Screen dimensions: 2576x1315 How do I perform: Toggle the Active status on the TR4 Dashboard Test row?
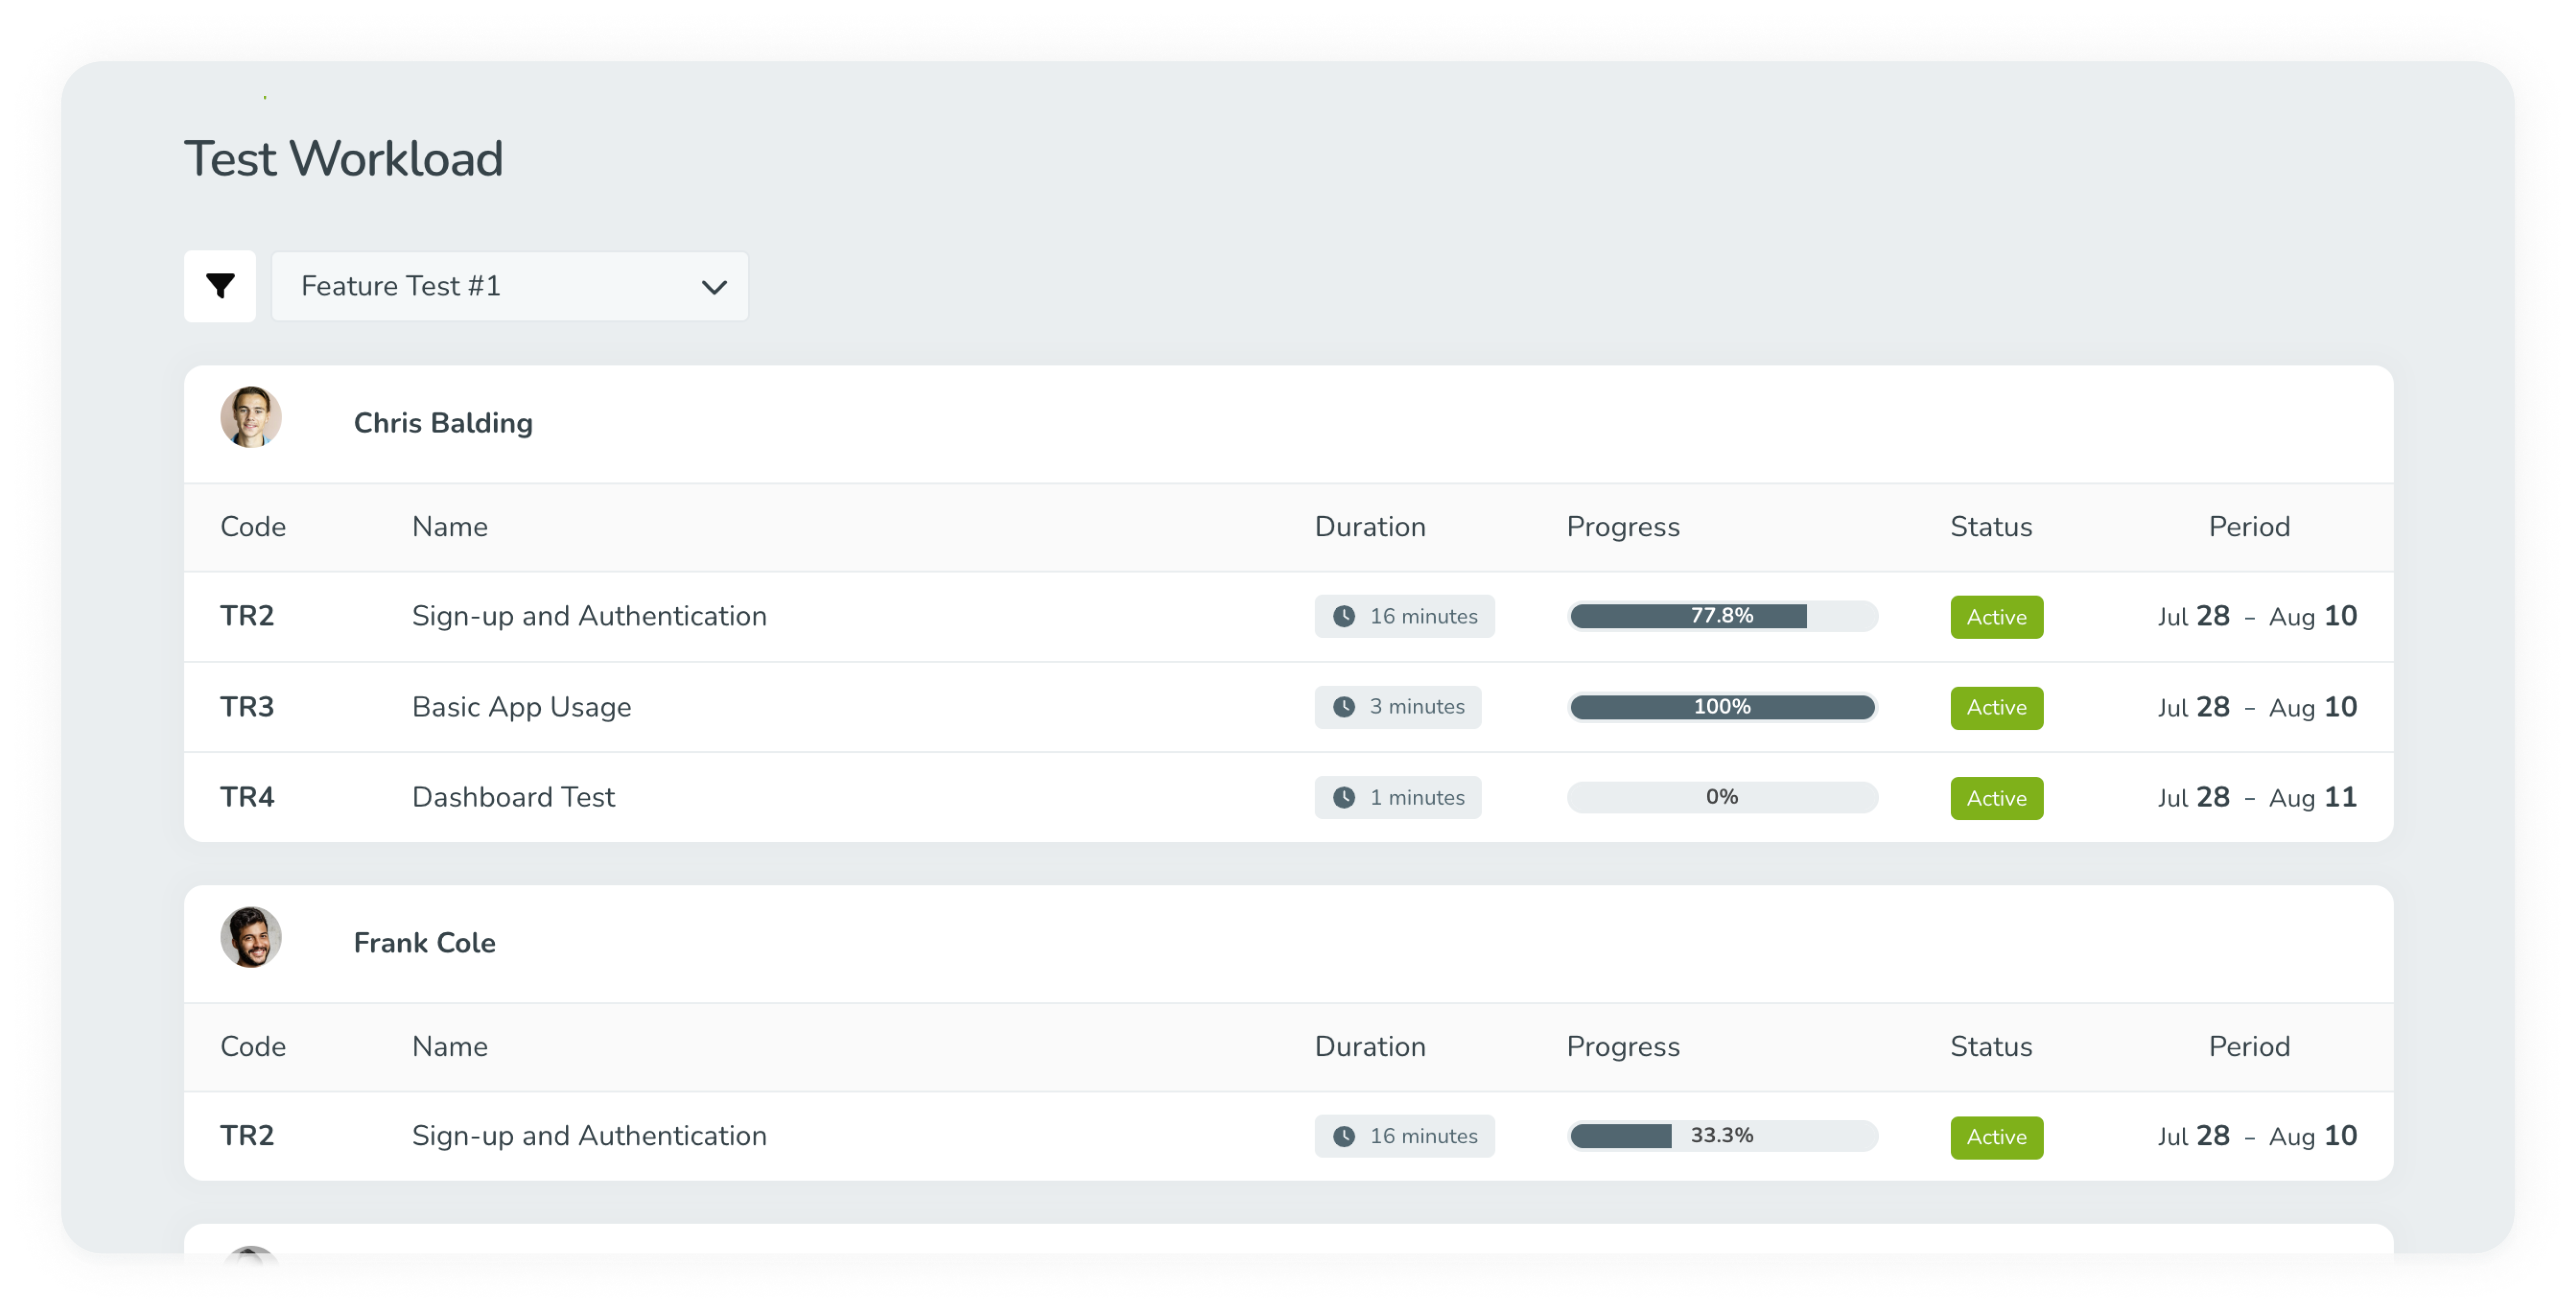1996,798
